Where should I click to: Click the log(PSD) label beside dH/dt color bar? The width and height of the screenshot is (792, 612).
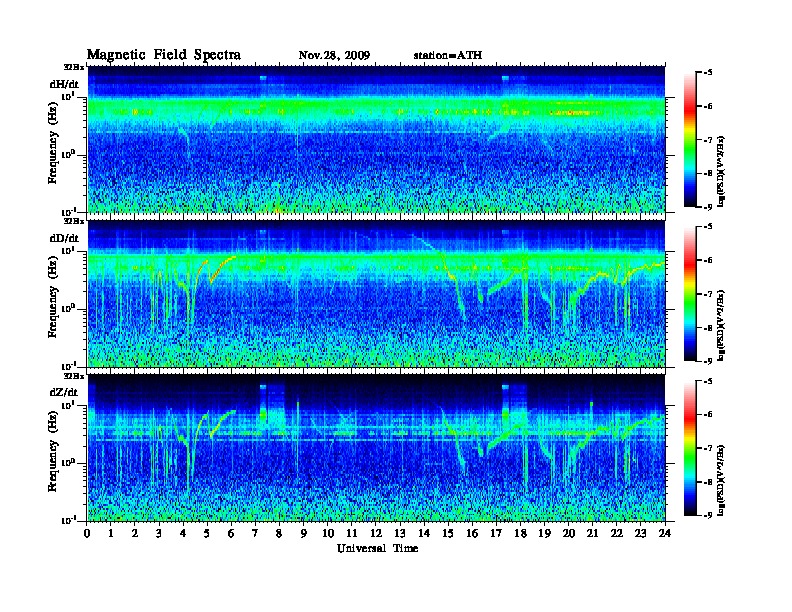pyautogui.click(x=722, y=171)
